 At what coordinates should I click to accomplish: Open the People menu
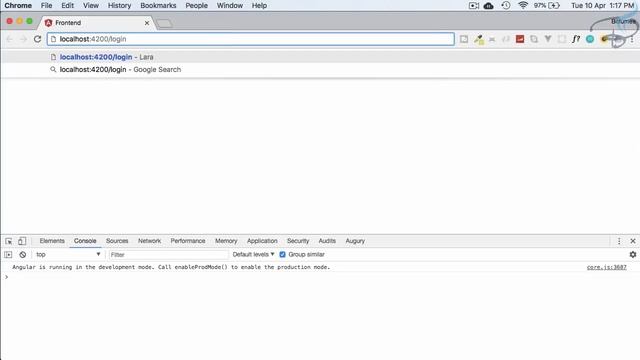click(196, 5)
